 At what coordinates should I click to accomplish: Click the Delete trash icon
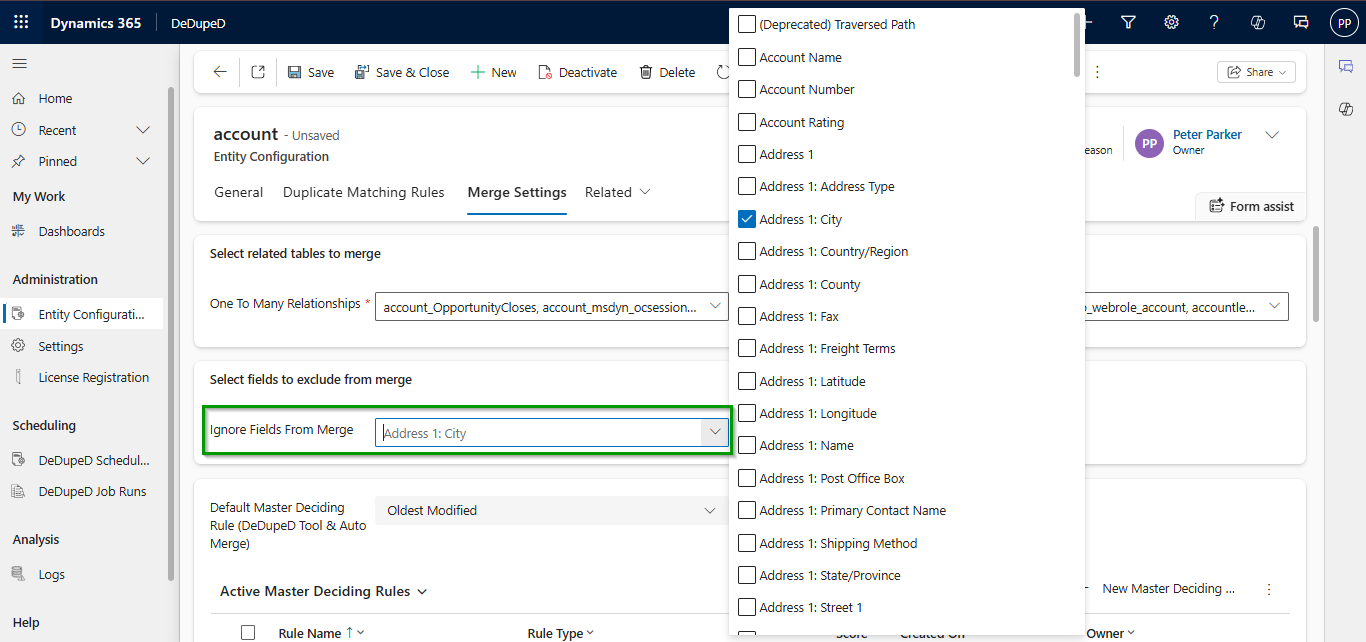coord(646,72)
